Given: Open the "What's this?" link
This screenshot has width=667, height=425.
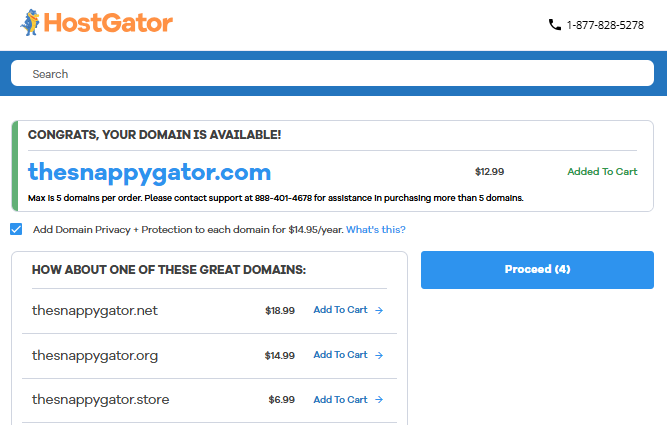Looking at the screenshot, I should [x=376, y=230].
